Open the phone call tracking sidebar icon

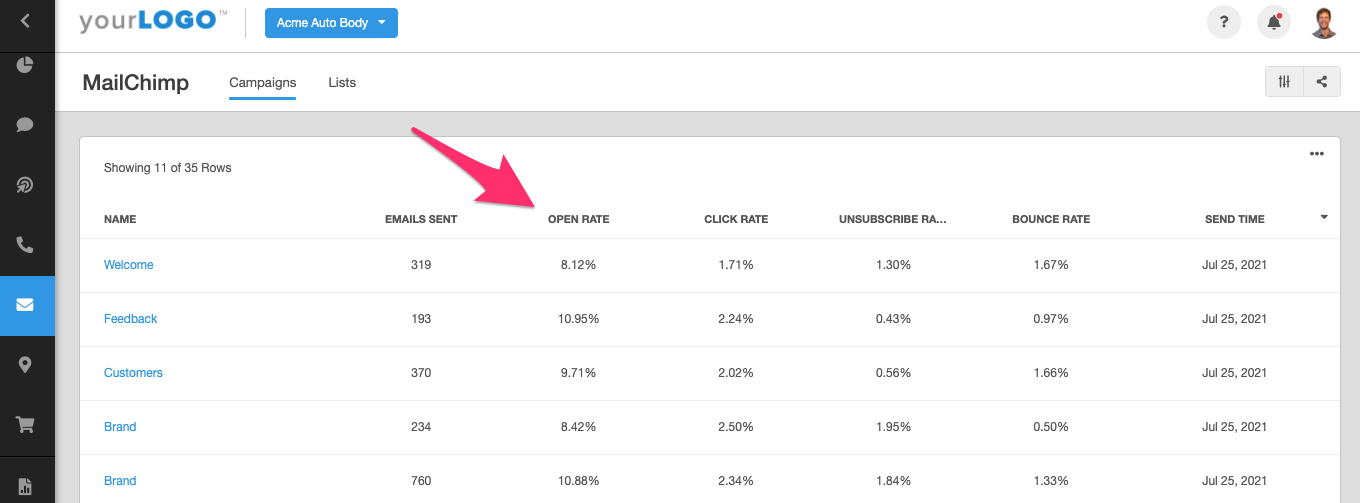[x=25, y=245]
